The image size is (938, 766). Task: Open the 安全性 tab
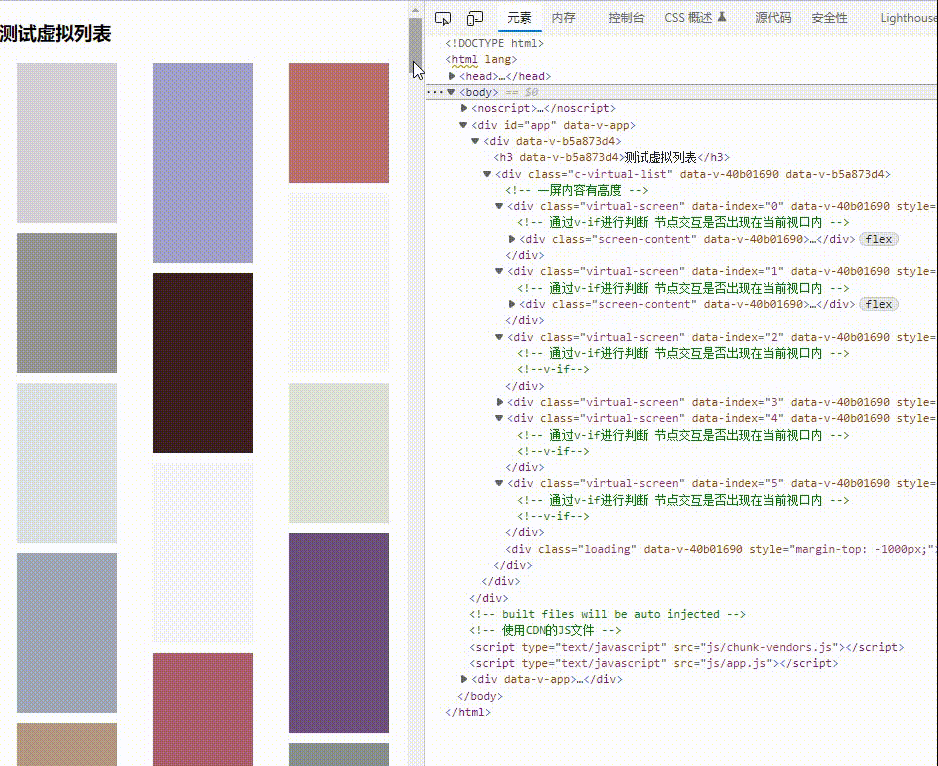click(829, 18)
